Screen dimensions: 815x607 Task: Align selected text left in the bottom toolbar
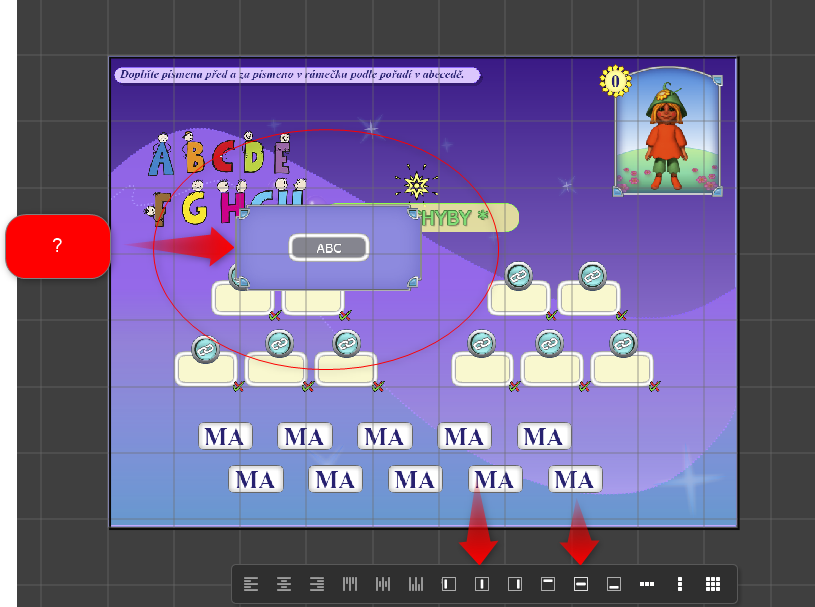251,584
